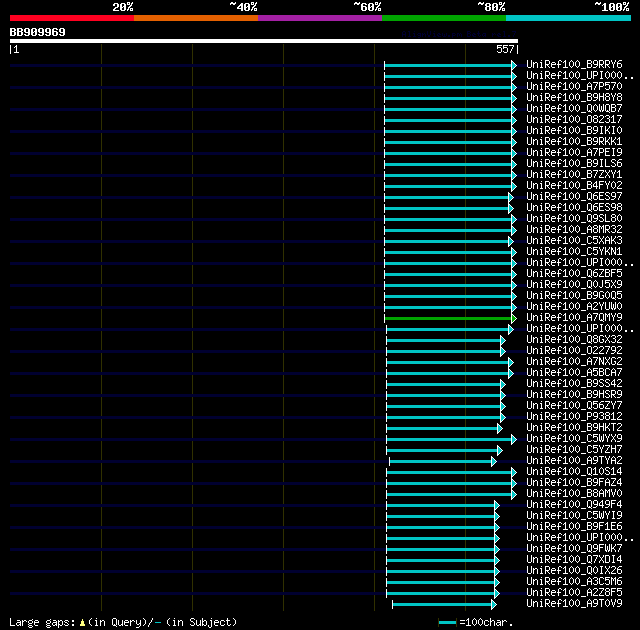Select hit label UniRef100_B9HKT2
The width and height of the screenshot is (640, 630).
coord(574,428)
